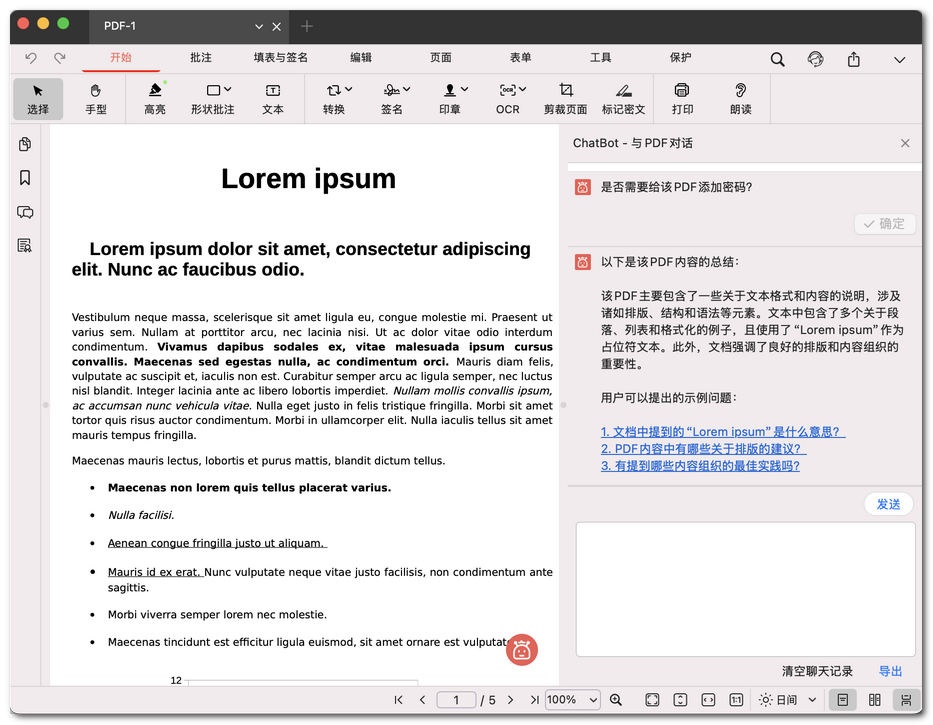This screenshot has width=933, height=725.
Task: Open the page thumbnails sidebar panel
Action: point(24,144)
